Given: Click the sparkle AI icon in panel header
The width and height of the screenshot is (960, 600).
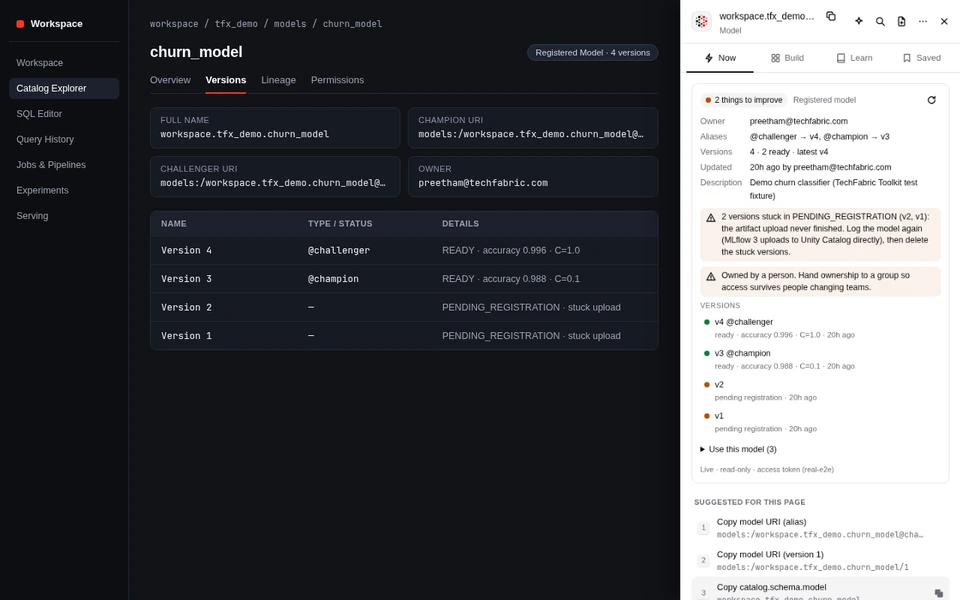Looking at the screenshot, I should (x=859, y=21).
